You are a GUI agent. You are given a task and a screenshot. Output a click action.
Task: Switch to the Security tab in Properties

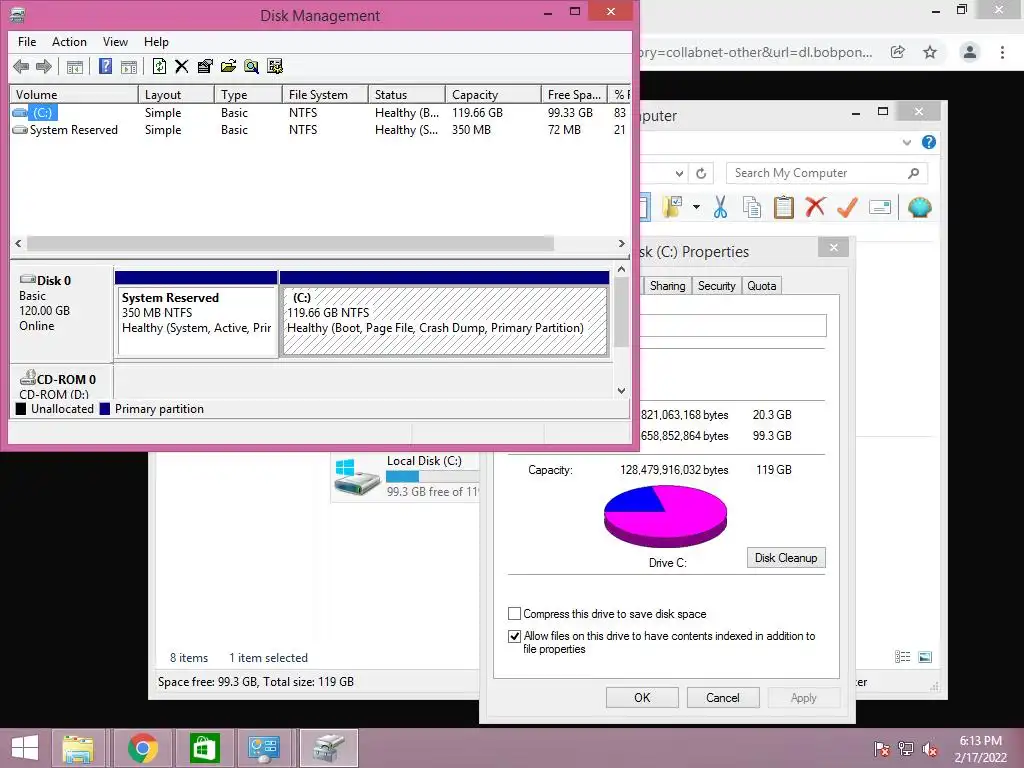tap(716, 286)
